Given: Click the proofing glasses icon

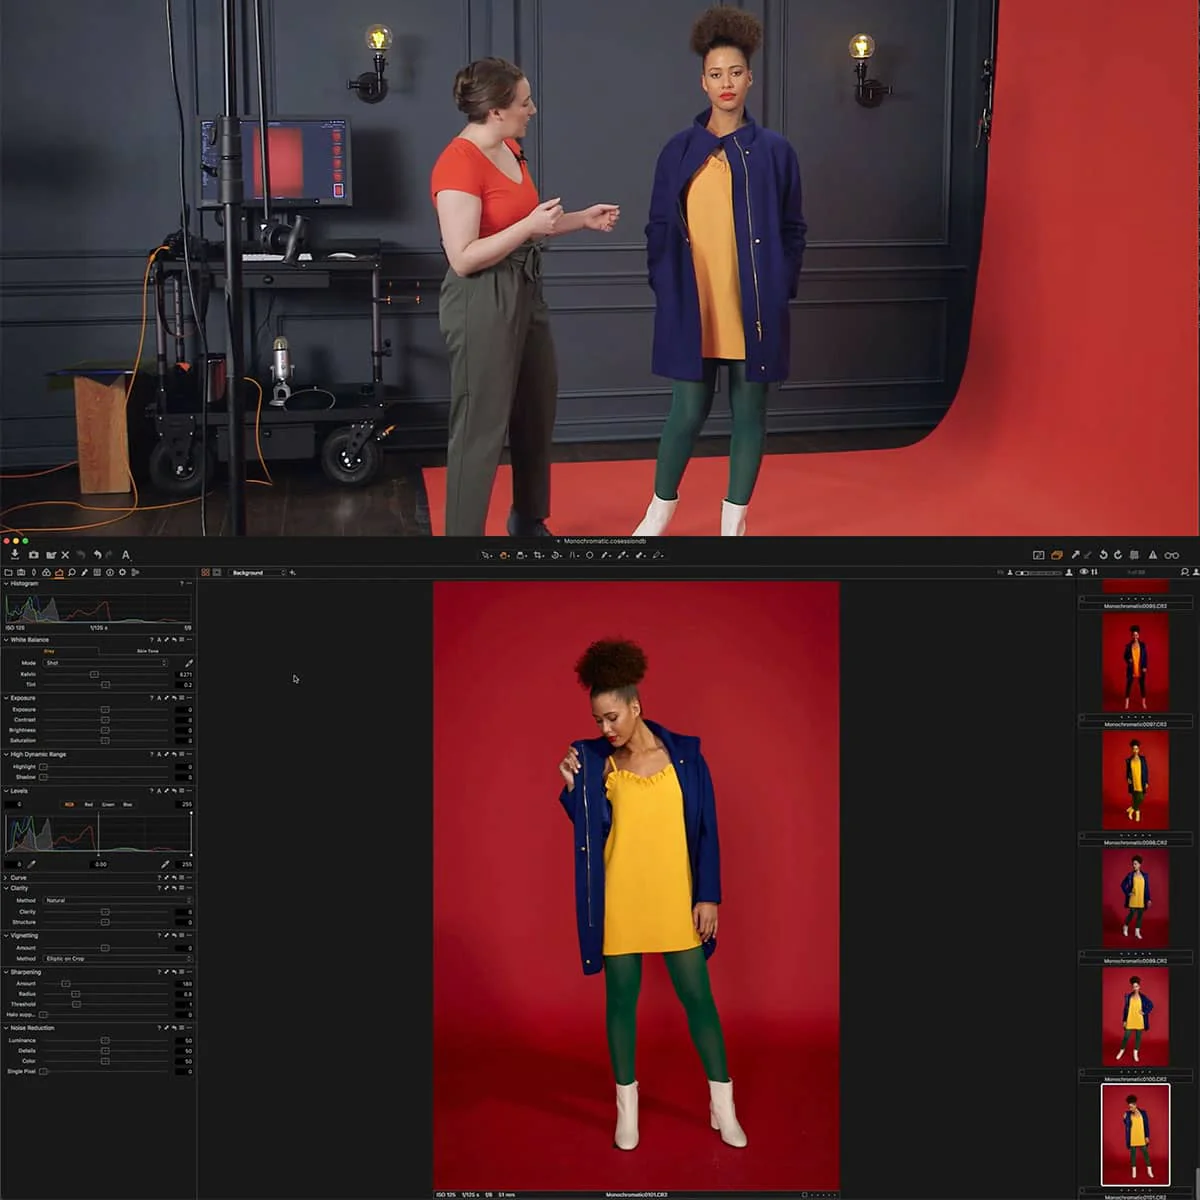Looking at the screenshot, I should click(1172, 555).
